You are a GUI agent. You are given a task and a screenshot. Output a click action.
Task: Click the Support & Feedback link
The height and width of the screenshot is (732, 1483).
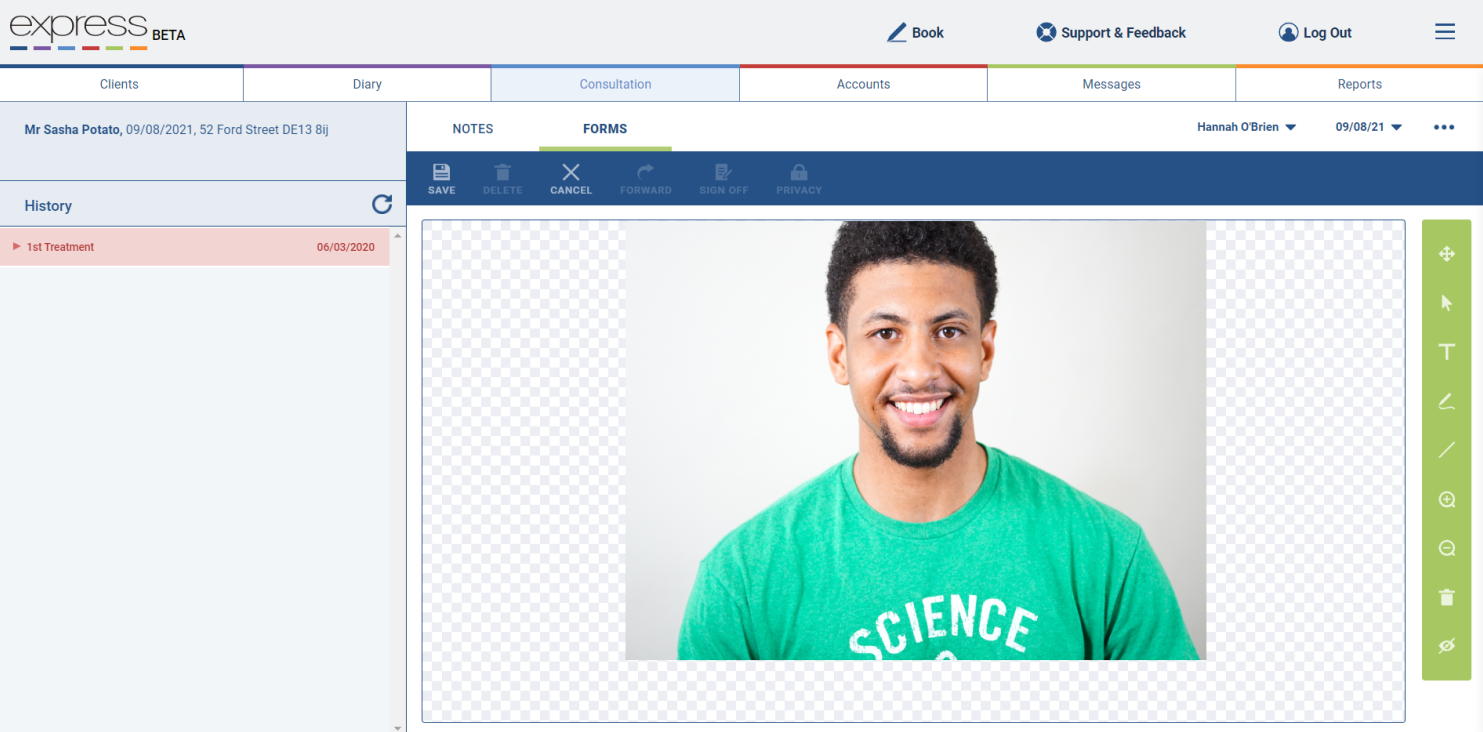pos(1110,33)
